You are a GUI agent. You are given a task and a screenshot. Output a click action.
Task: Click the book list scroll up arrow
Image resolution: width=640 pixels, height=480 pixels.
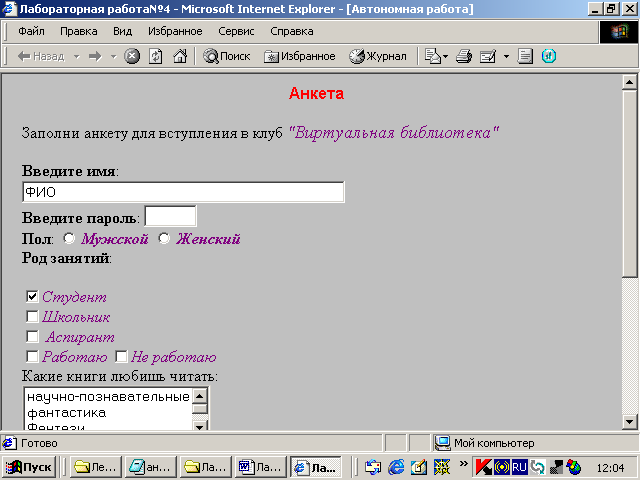pyautogui.click(x=200, y=396)
